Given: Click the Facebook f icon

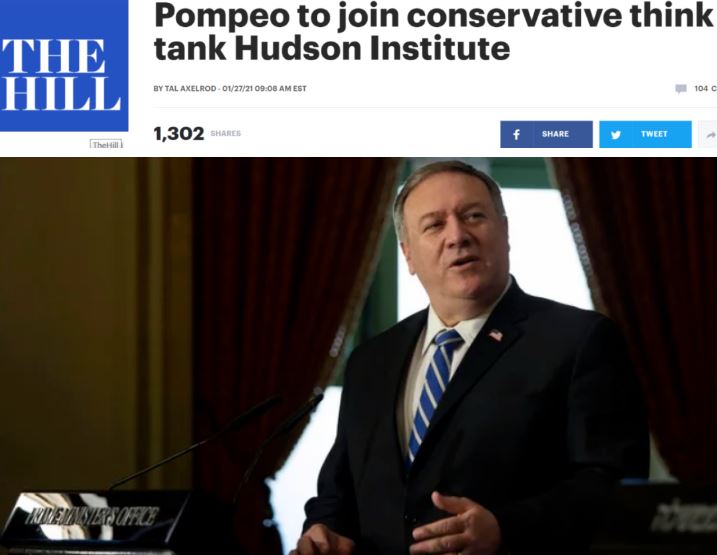Looking at the screenshot, I should (516, 134).
